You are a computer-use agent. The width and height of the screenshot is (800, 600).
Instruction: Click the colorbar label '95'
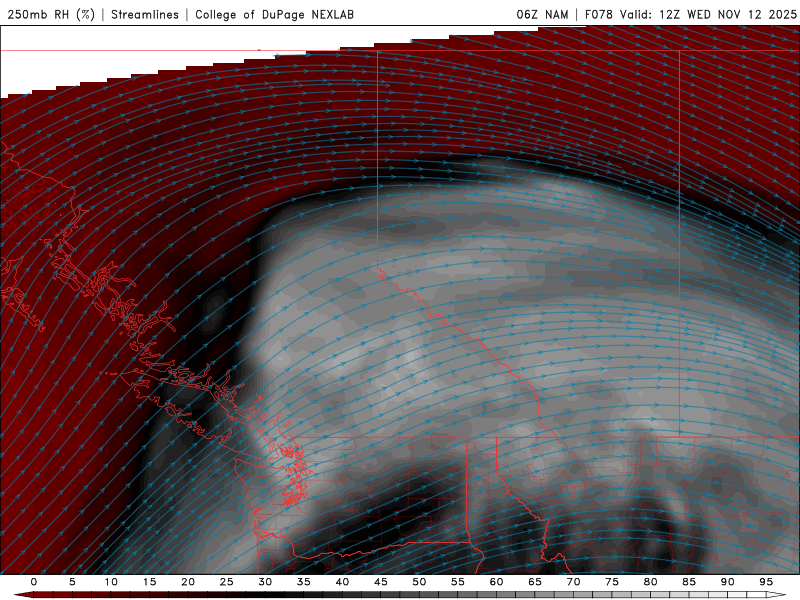(x=766, y=582)
